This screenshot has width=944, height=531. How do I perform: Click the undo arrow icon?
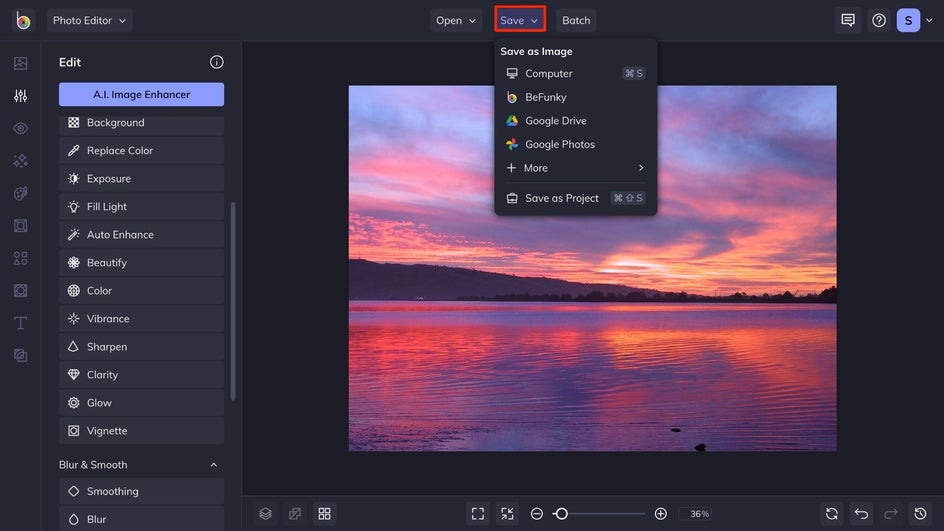(862, 514)
